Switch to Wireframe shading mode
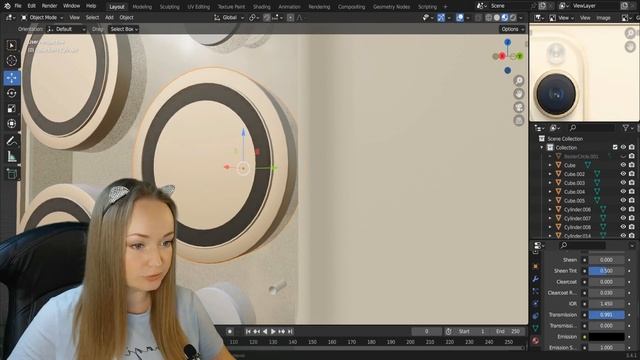The width and height of the screenshot is (640, 360). pyautogui.click(x=489, y=18)
